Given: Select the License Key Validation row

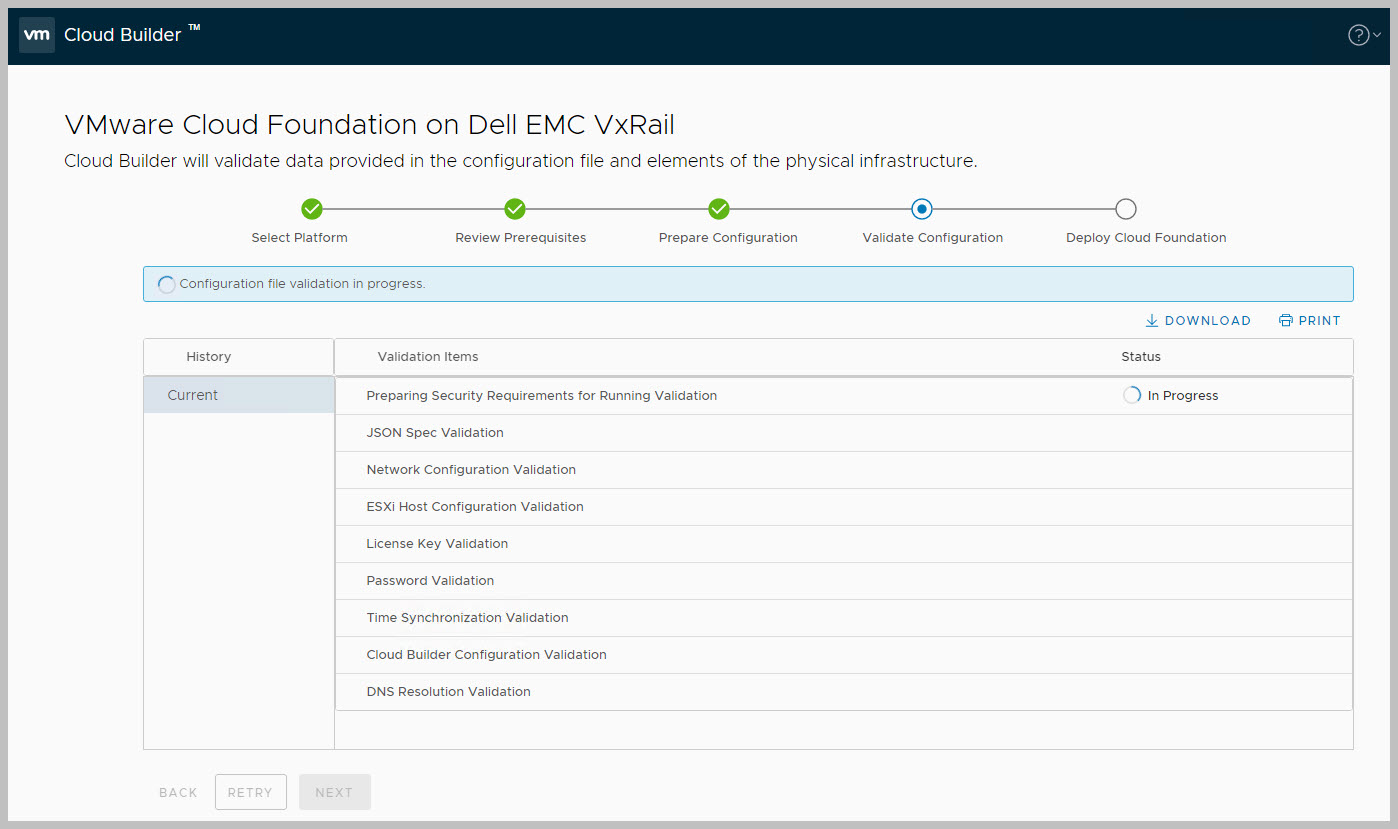Looking at the screenshot, I should point(437,544).
